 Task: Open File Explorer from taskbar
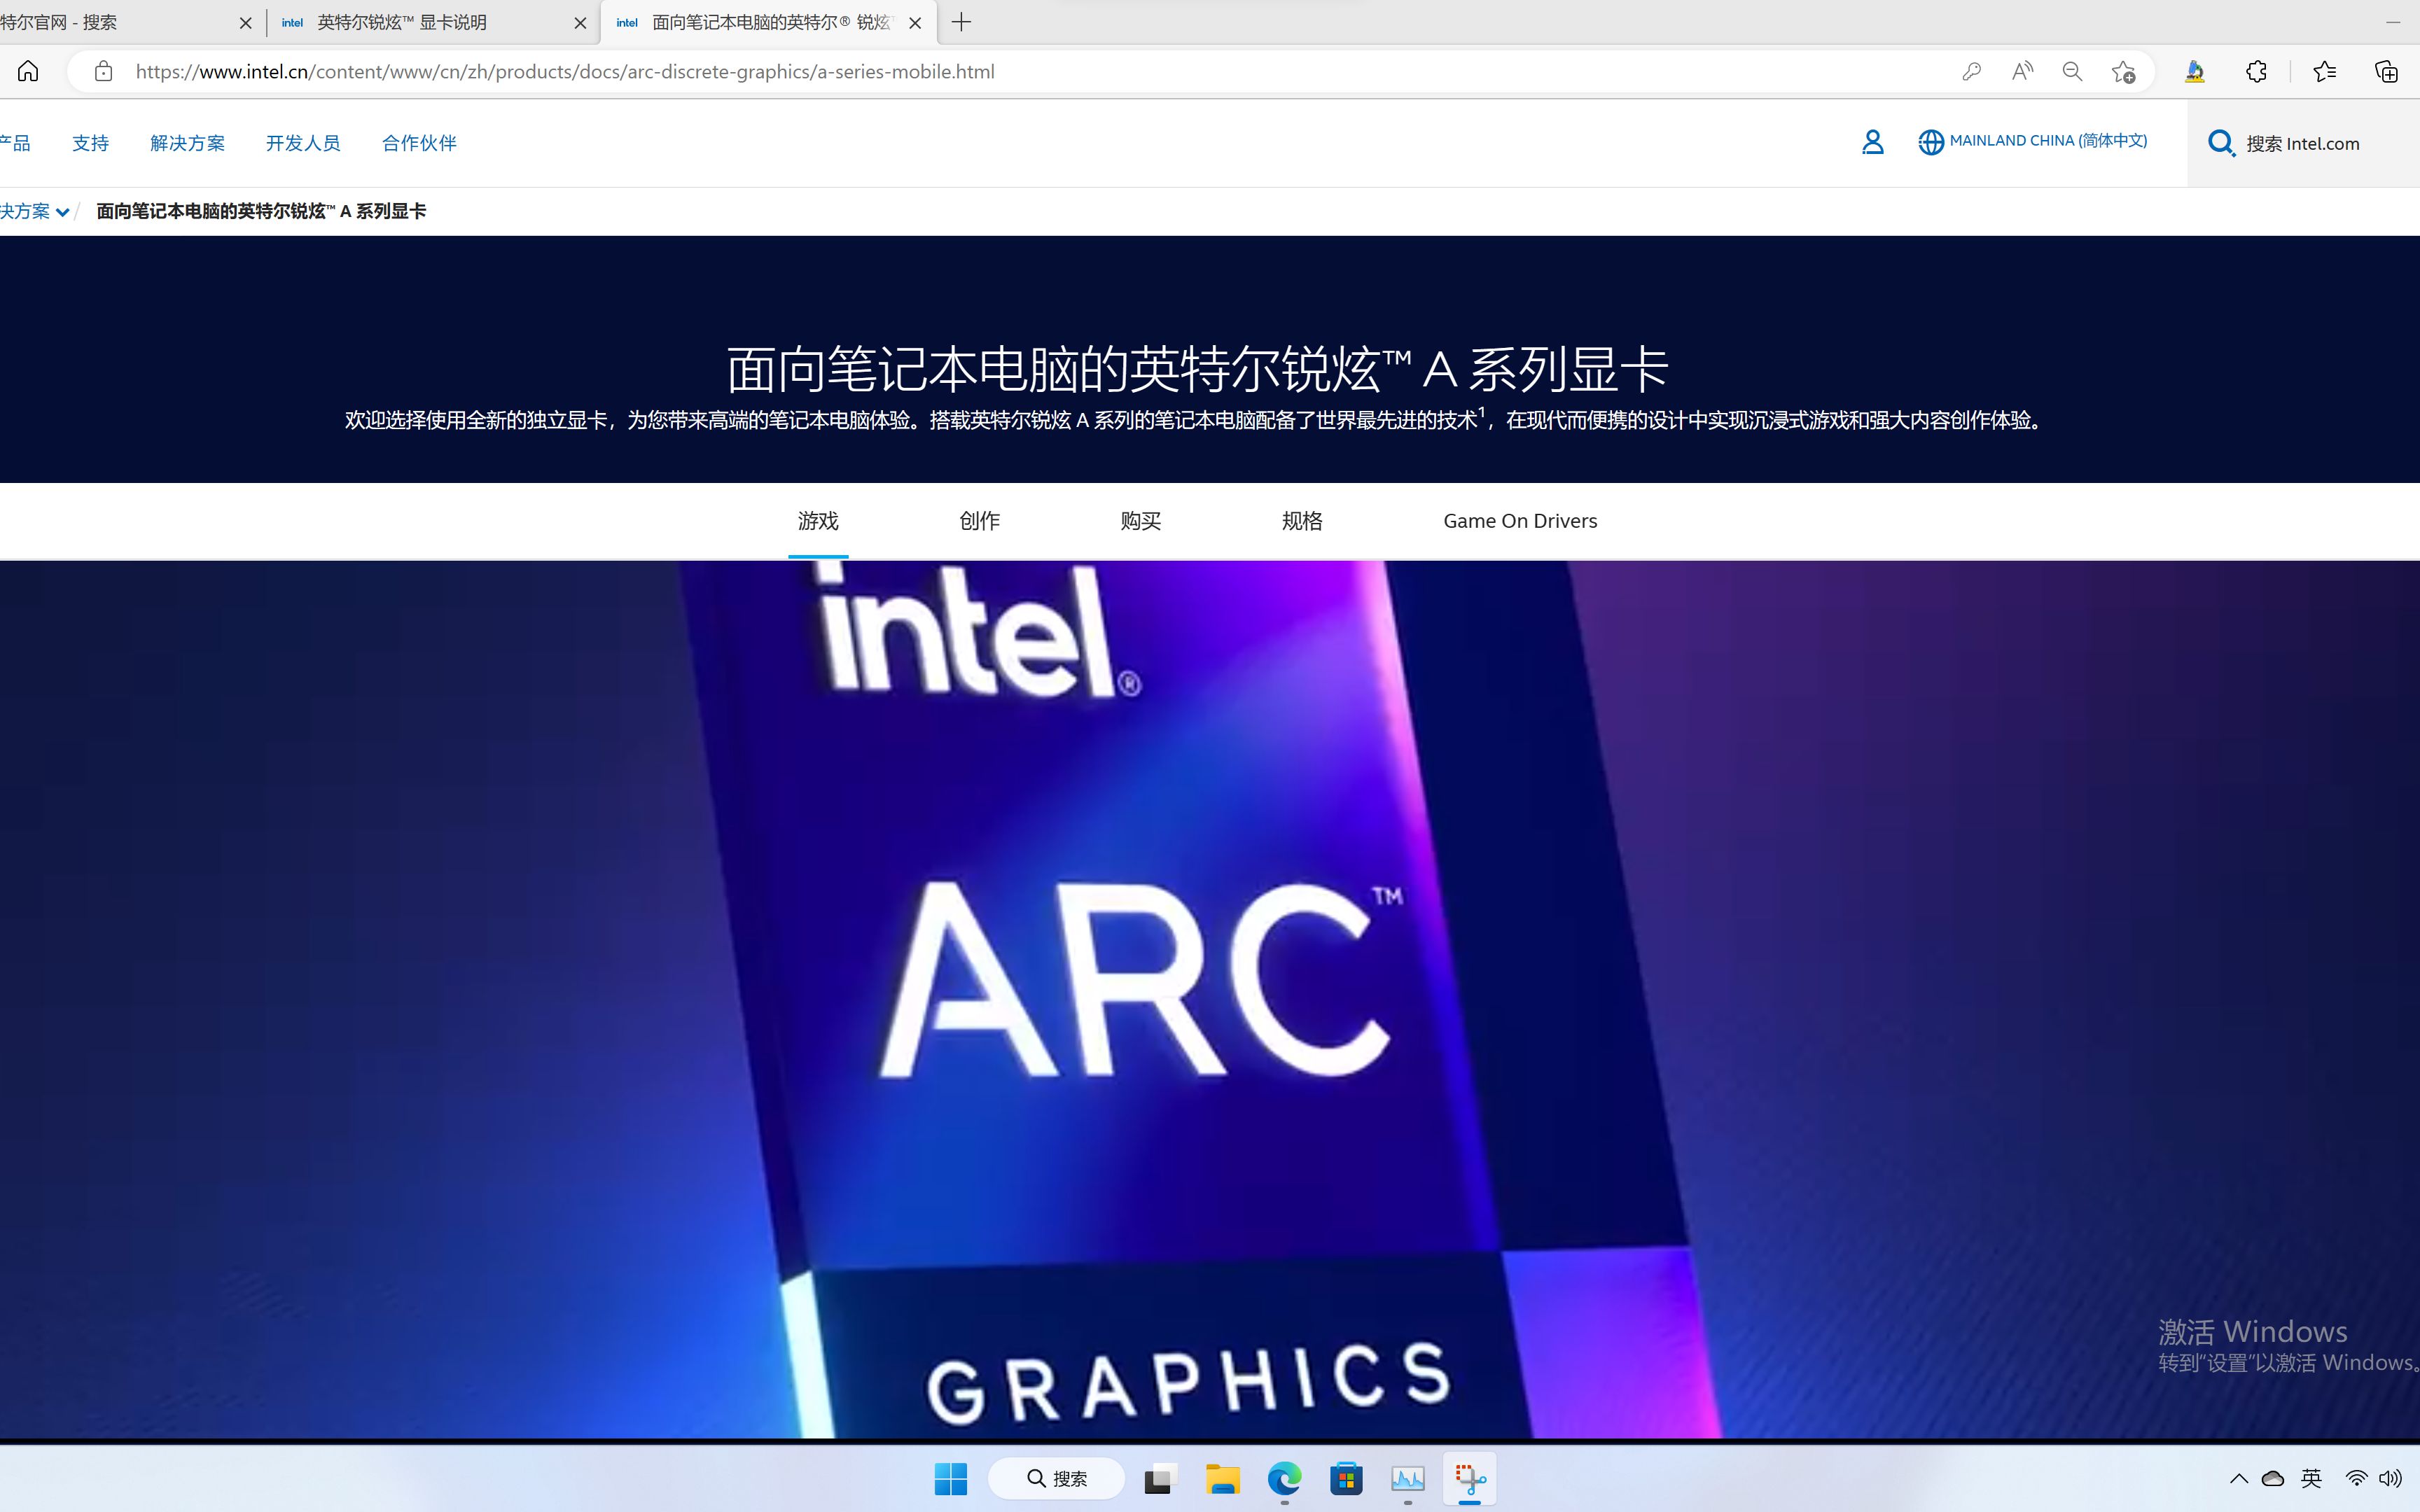[x=1222, y=1478]
